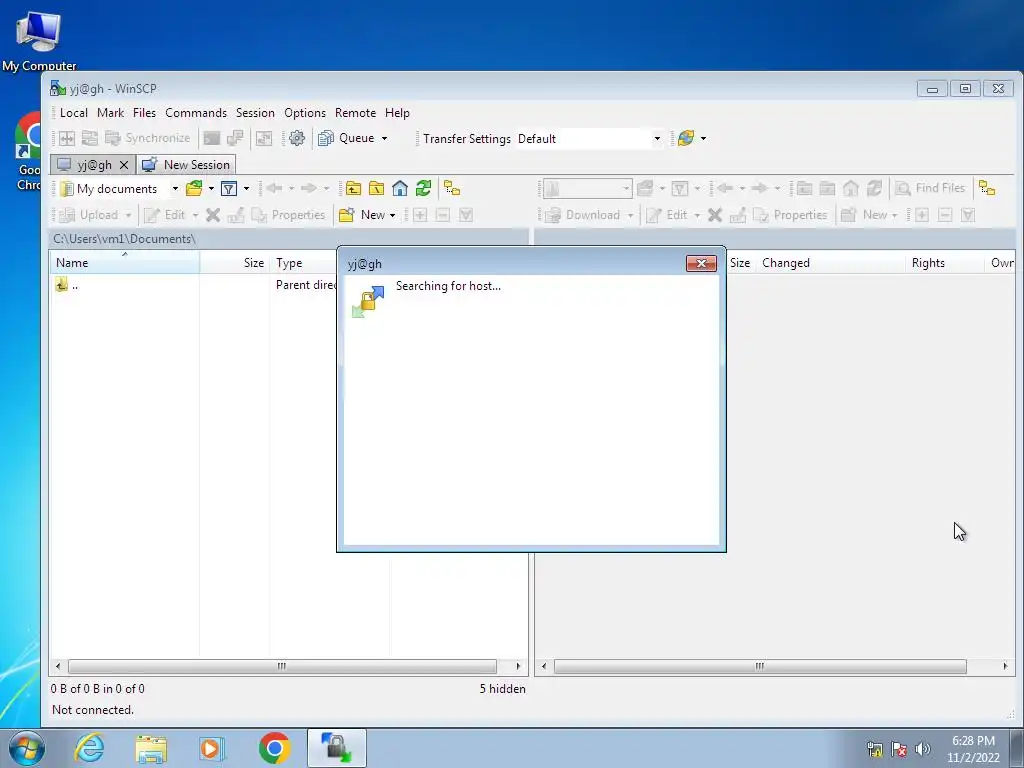1024x768 pixels.
Task: Go to local parent directory icon
Action: point(353,189)
